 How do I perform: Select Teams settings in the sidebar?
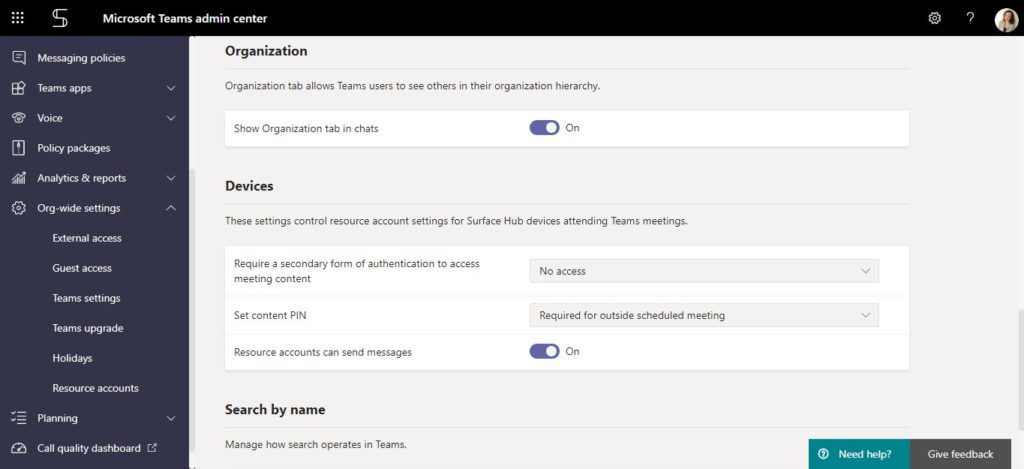coord(86,298)
